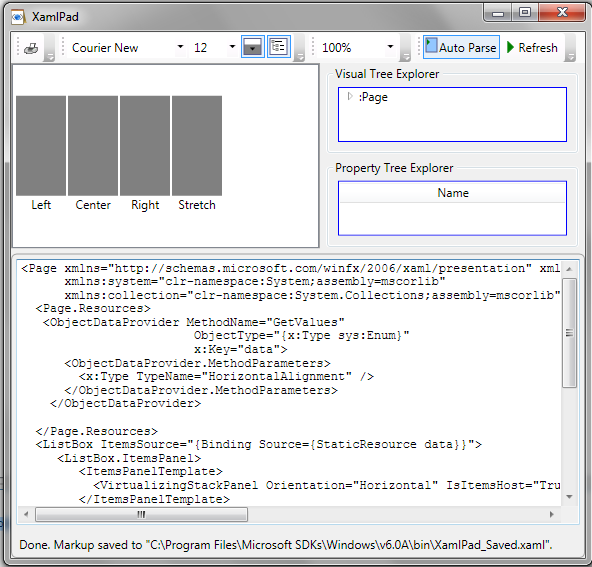Click the Right label text
Image resolution: width=592 pixels, height=567 pixels.
pyautogui.click(x=145, y=205)
